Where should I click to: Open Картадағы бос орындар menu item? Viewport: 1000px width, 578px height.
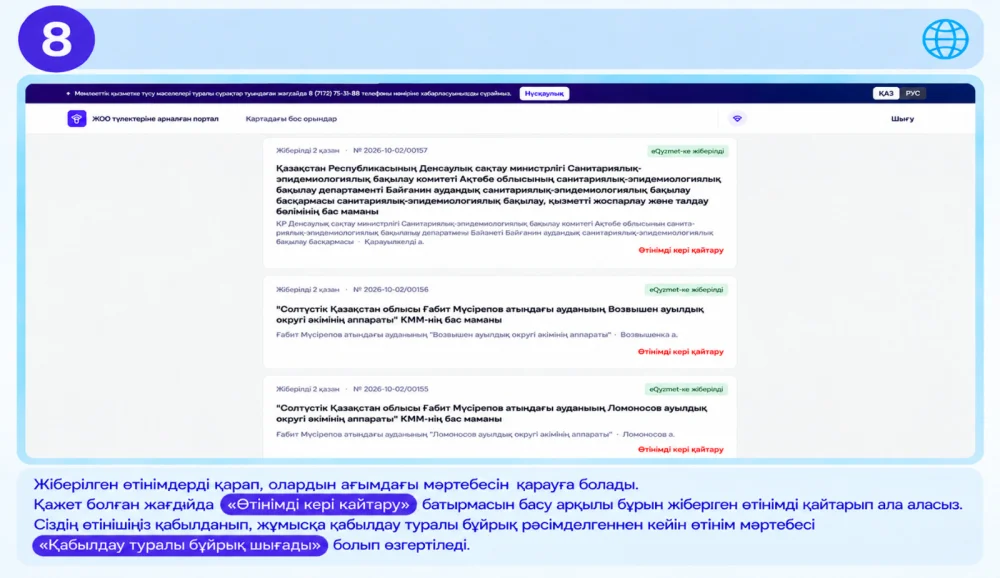[291, 119]
